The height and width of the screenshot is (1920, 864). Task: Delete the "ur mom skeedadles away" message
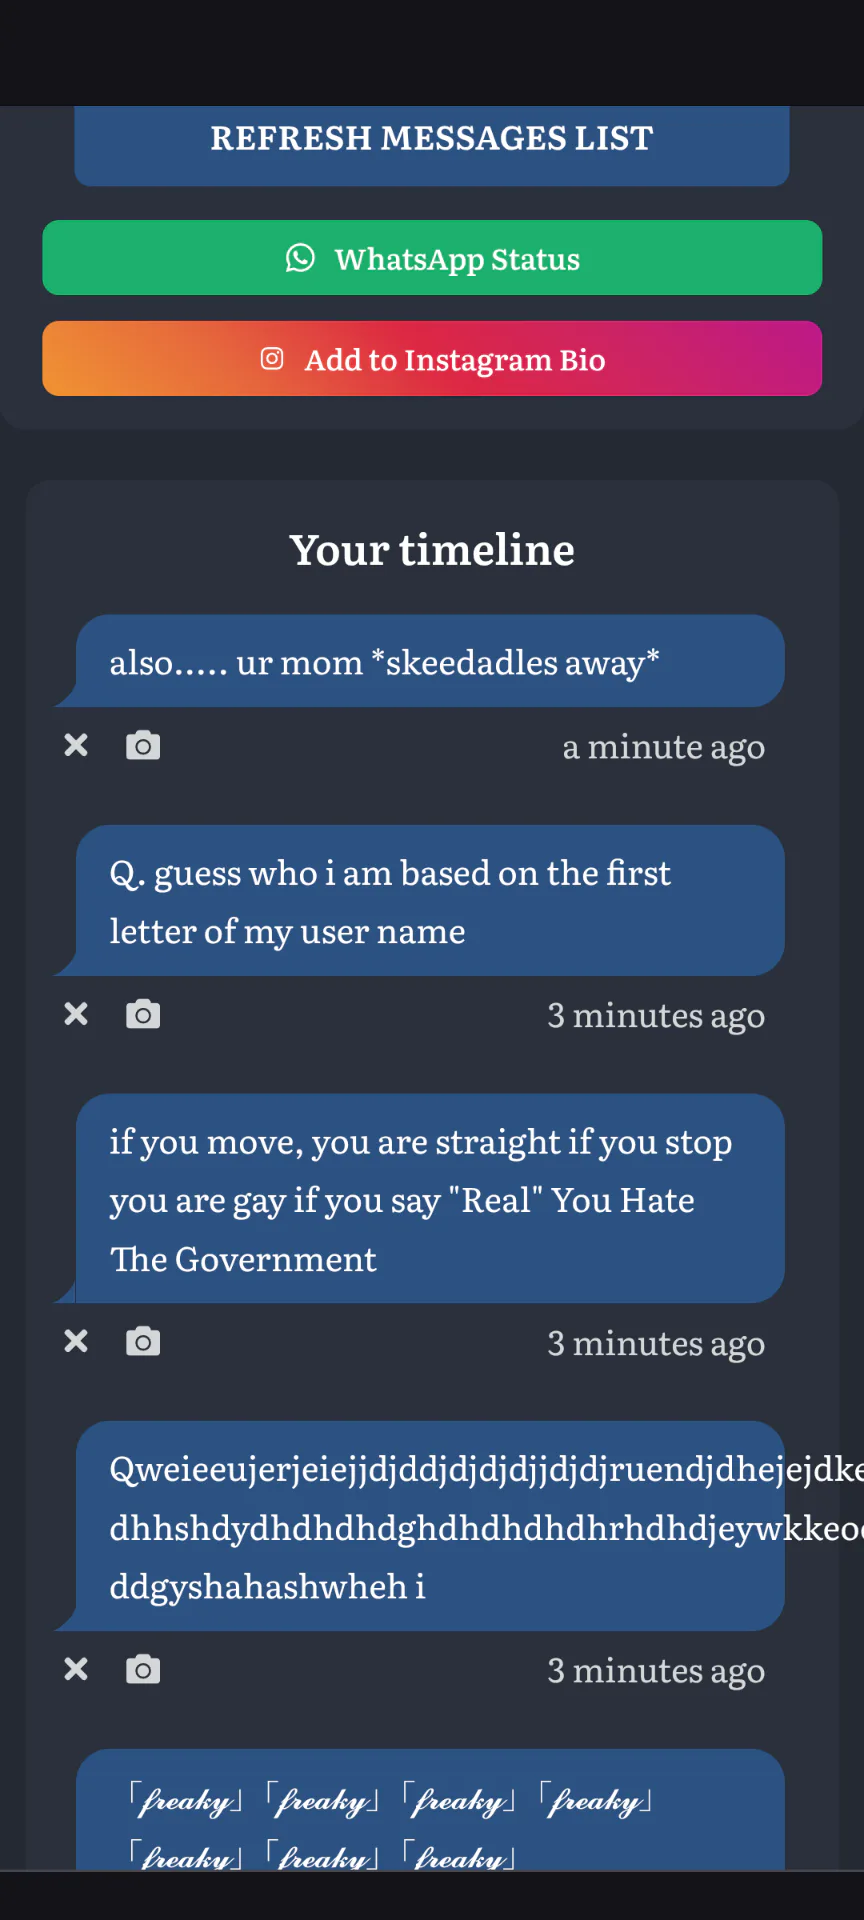tap(76, 746)
